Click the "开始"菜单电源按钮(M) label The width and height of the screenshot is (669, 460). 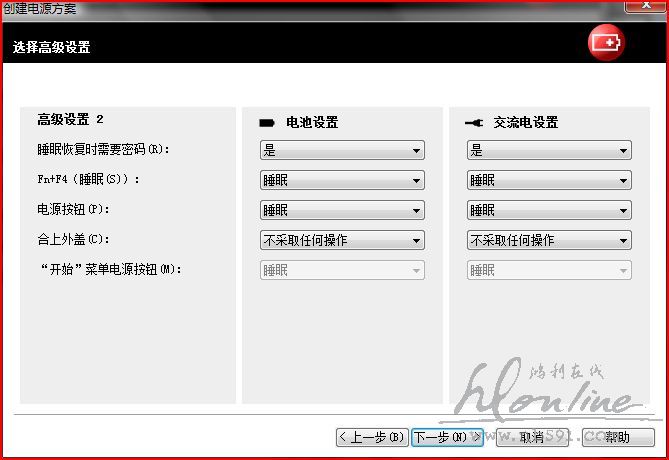tap(111, 269)
